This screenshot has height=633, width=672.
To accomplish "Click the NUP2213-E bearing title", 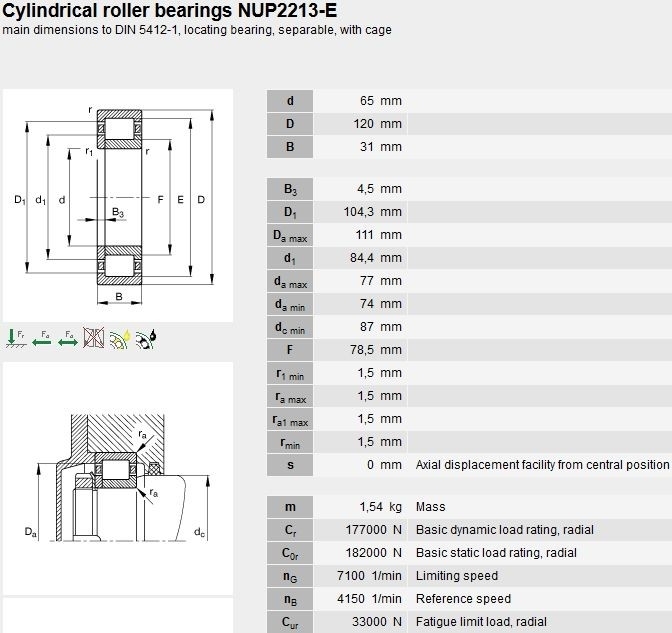I will [x=169, y=11].
